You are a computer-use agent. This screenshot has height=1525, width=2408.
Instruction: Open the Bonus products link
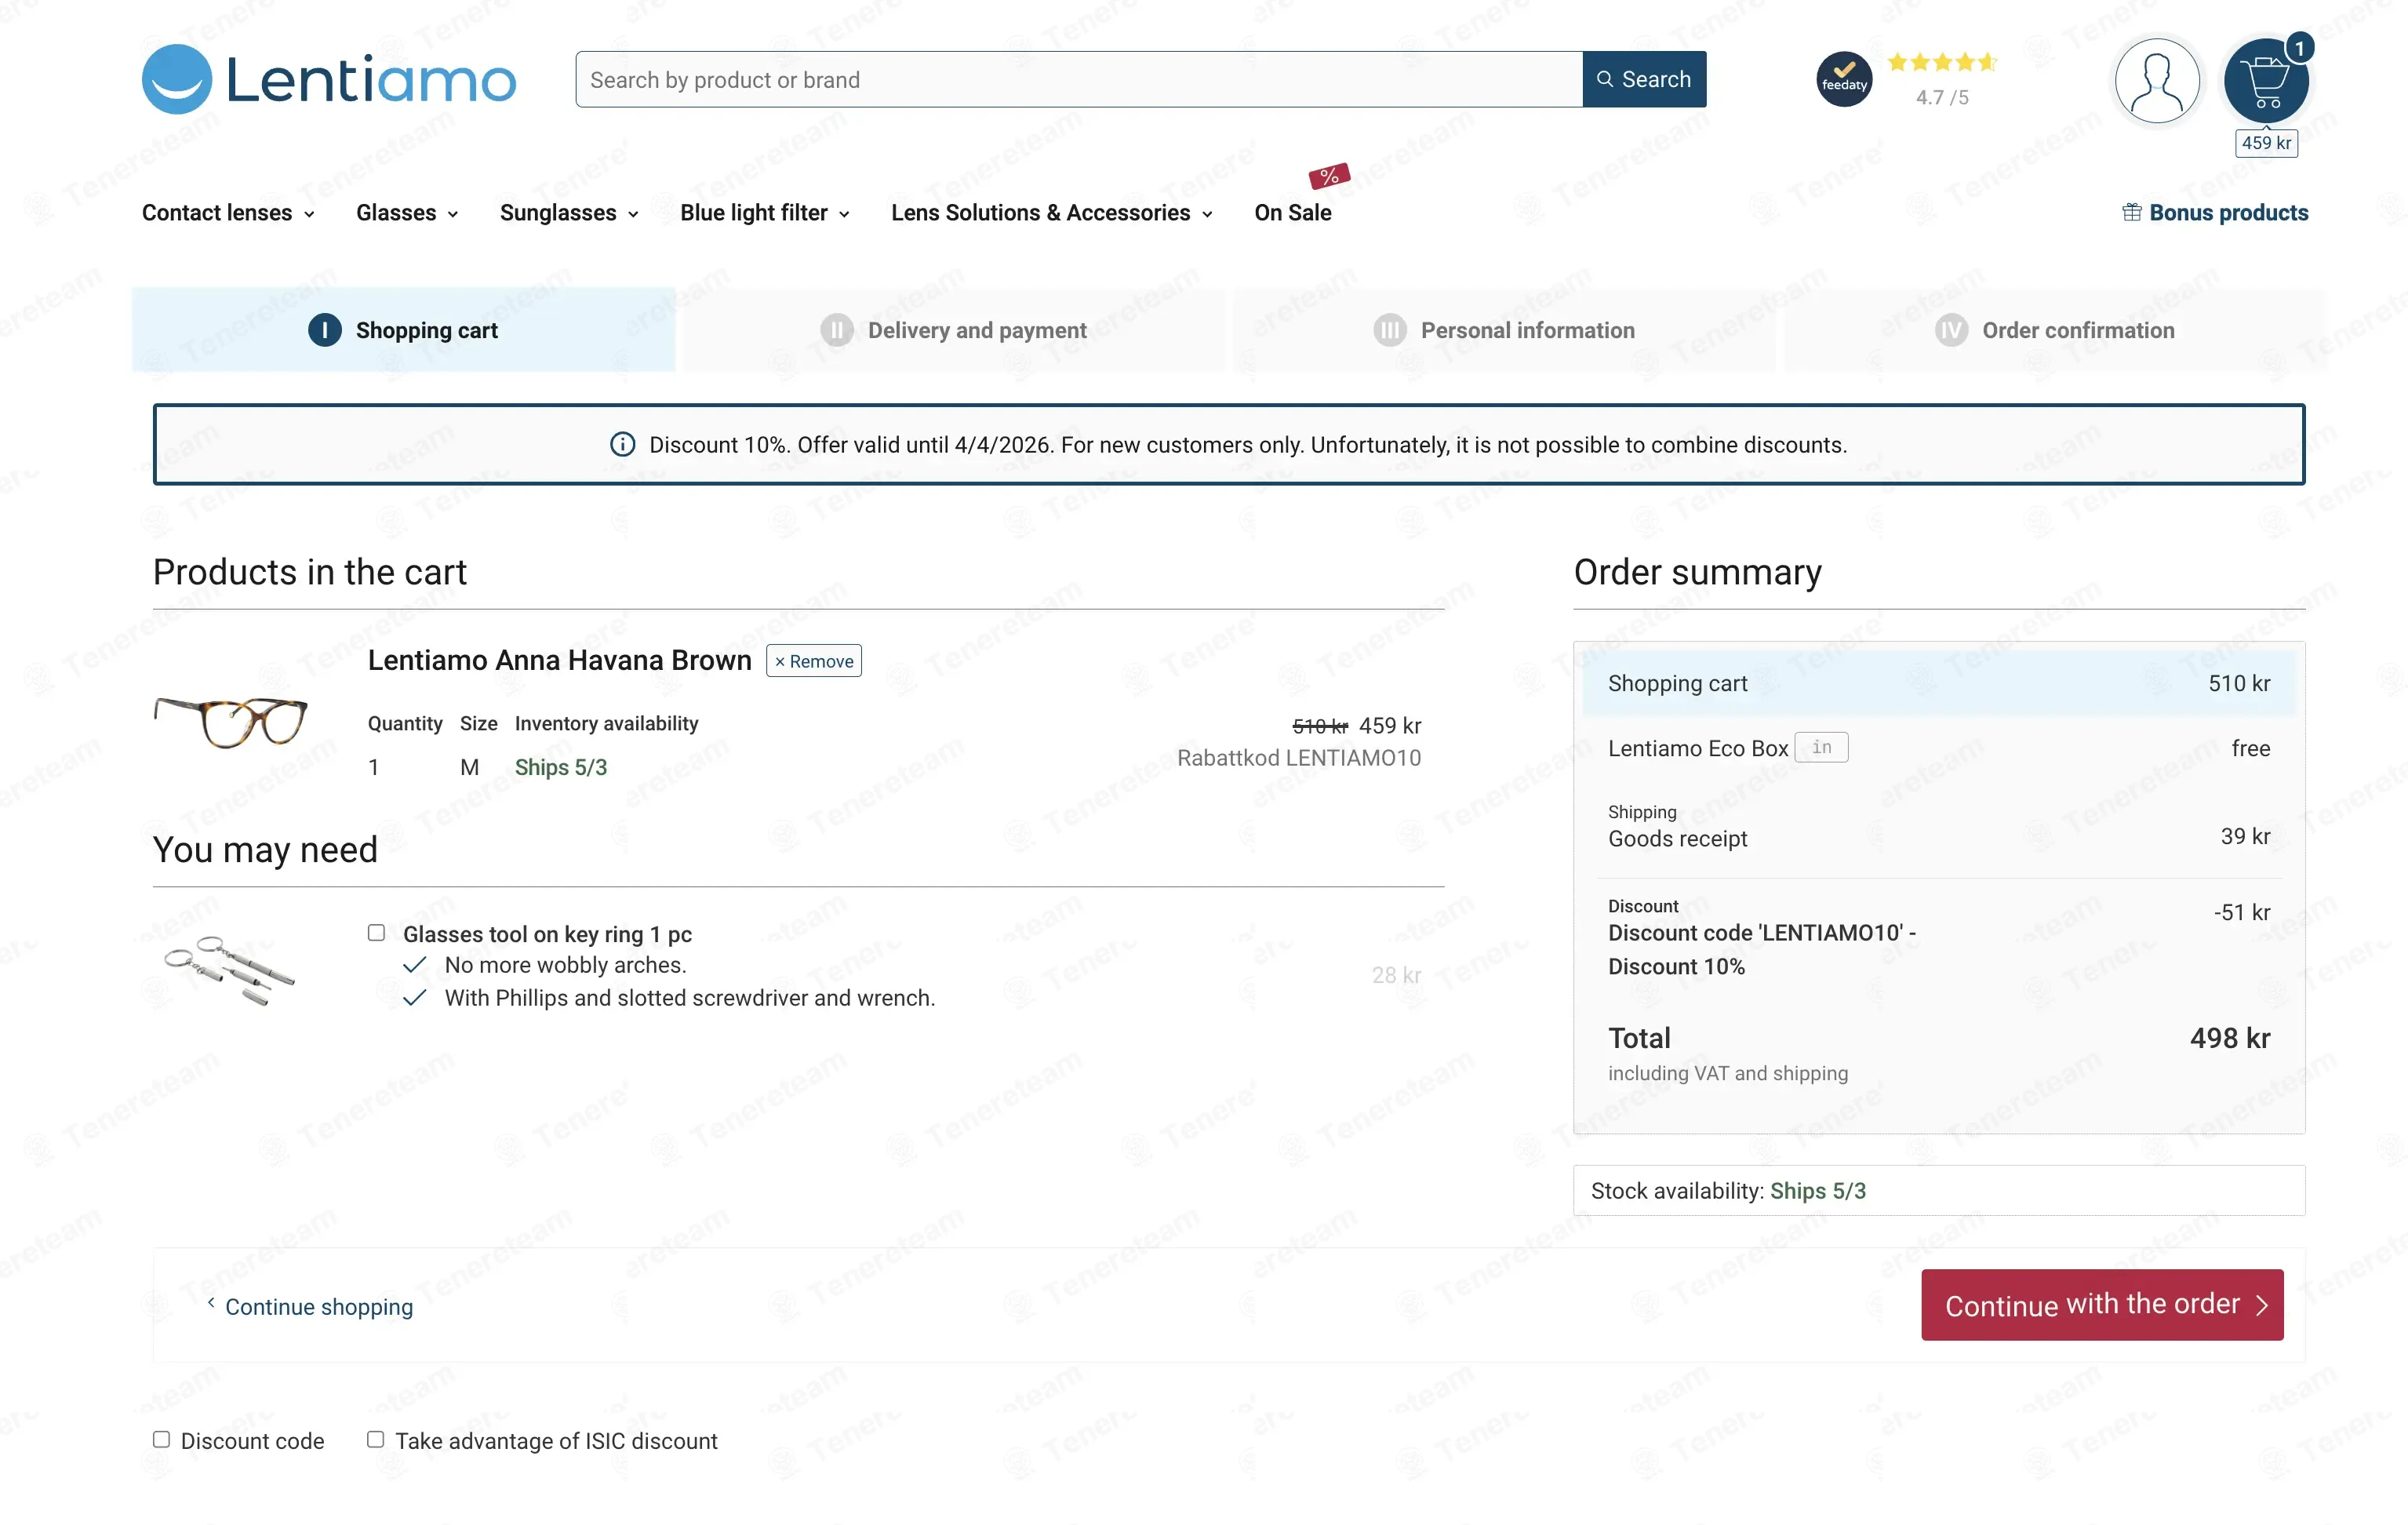point(2215,212)
